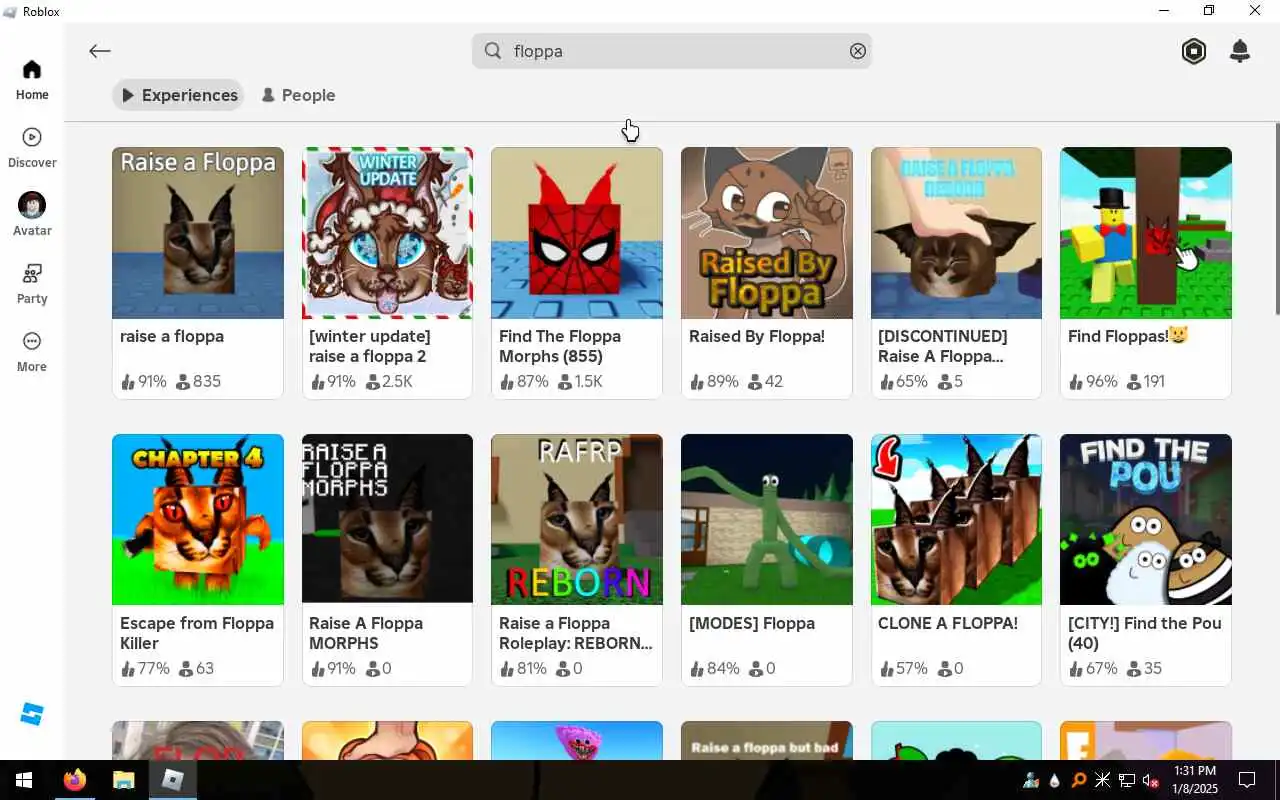Open Find The Floppa Morphs Spider-Man thumbnail

pyautogui.click(x=577, y=233)
